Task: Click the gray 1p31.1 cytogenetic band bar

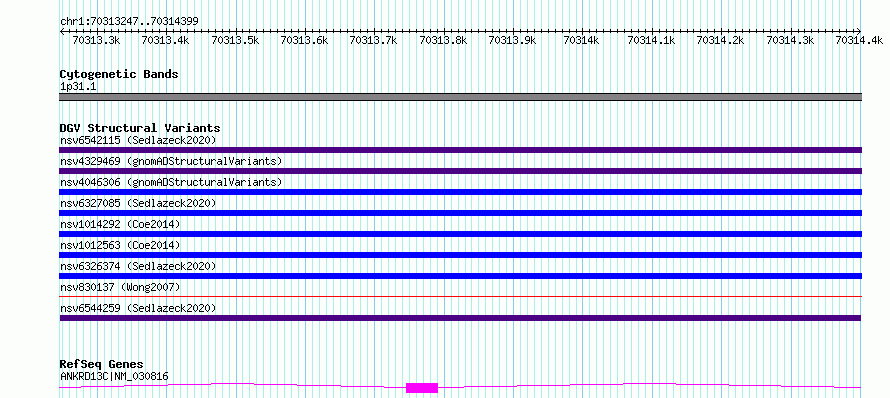Action: (460, 97)
